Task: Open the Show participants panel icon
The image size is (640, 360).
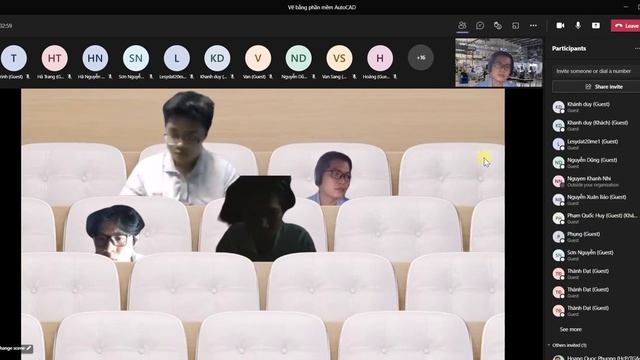Action: click(x=462, y=25)
